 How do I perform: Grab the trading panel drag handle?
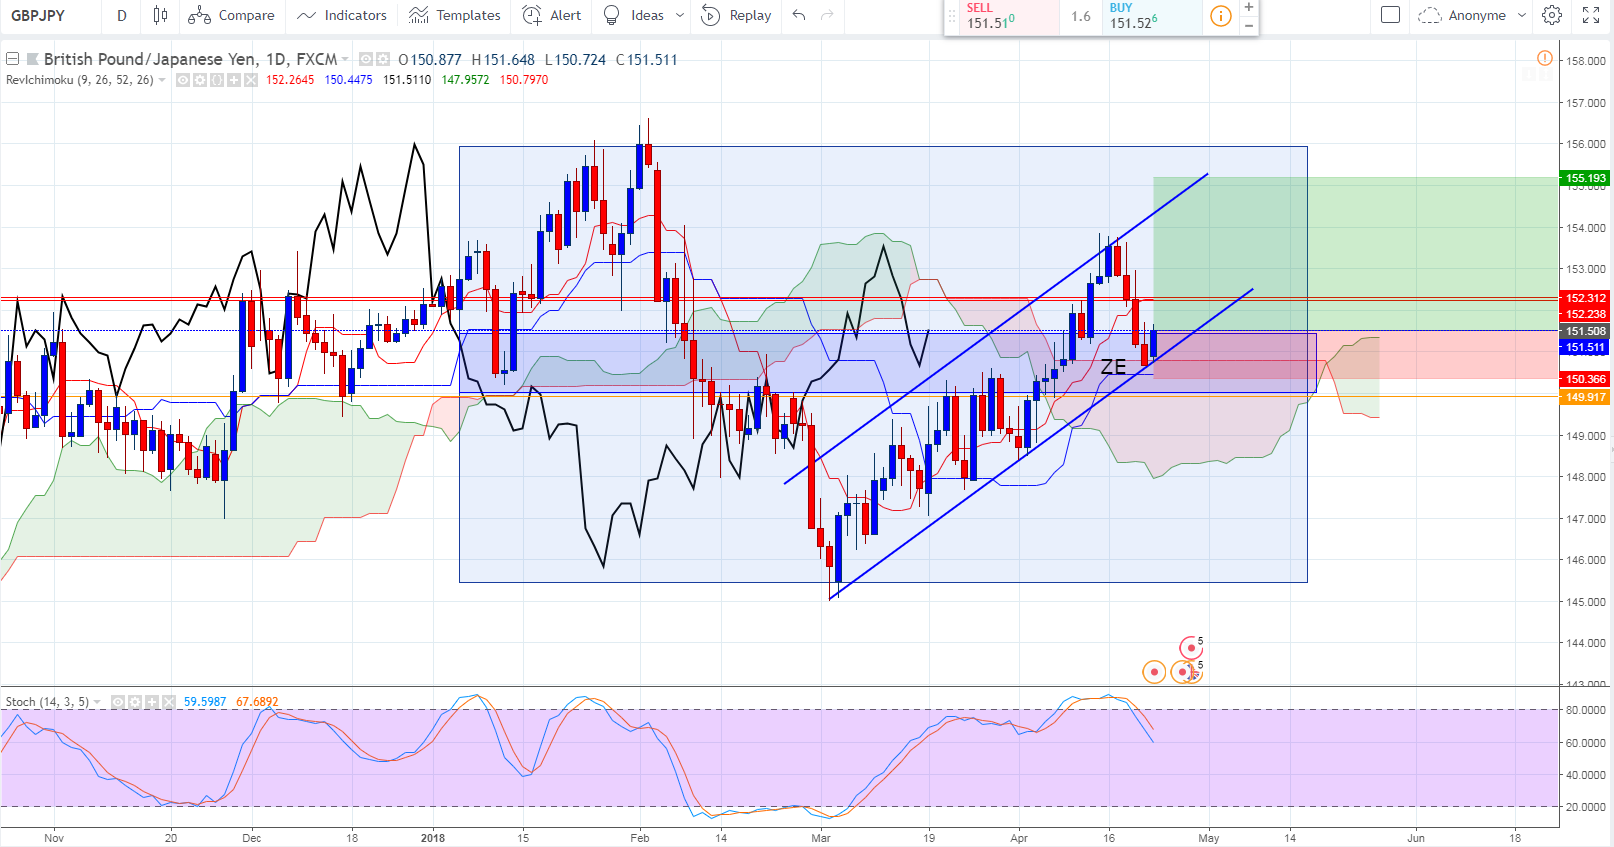pyautogui.click(x=952, y=16)
